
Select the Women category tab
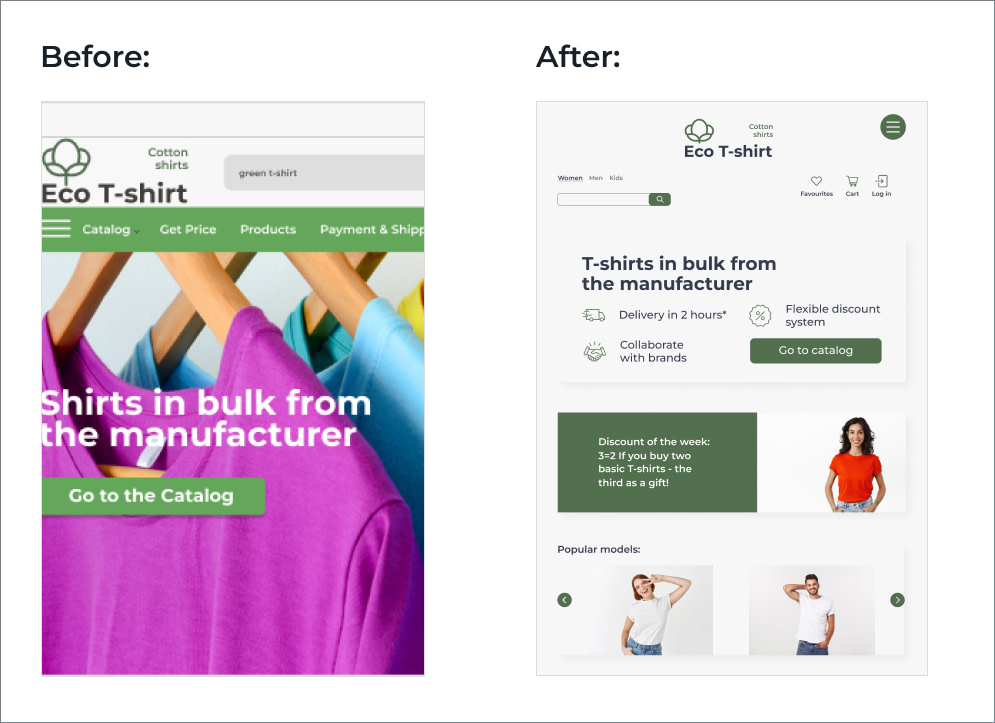pyautogui.click(x=570, y=178)
